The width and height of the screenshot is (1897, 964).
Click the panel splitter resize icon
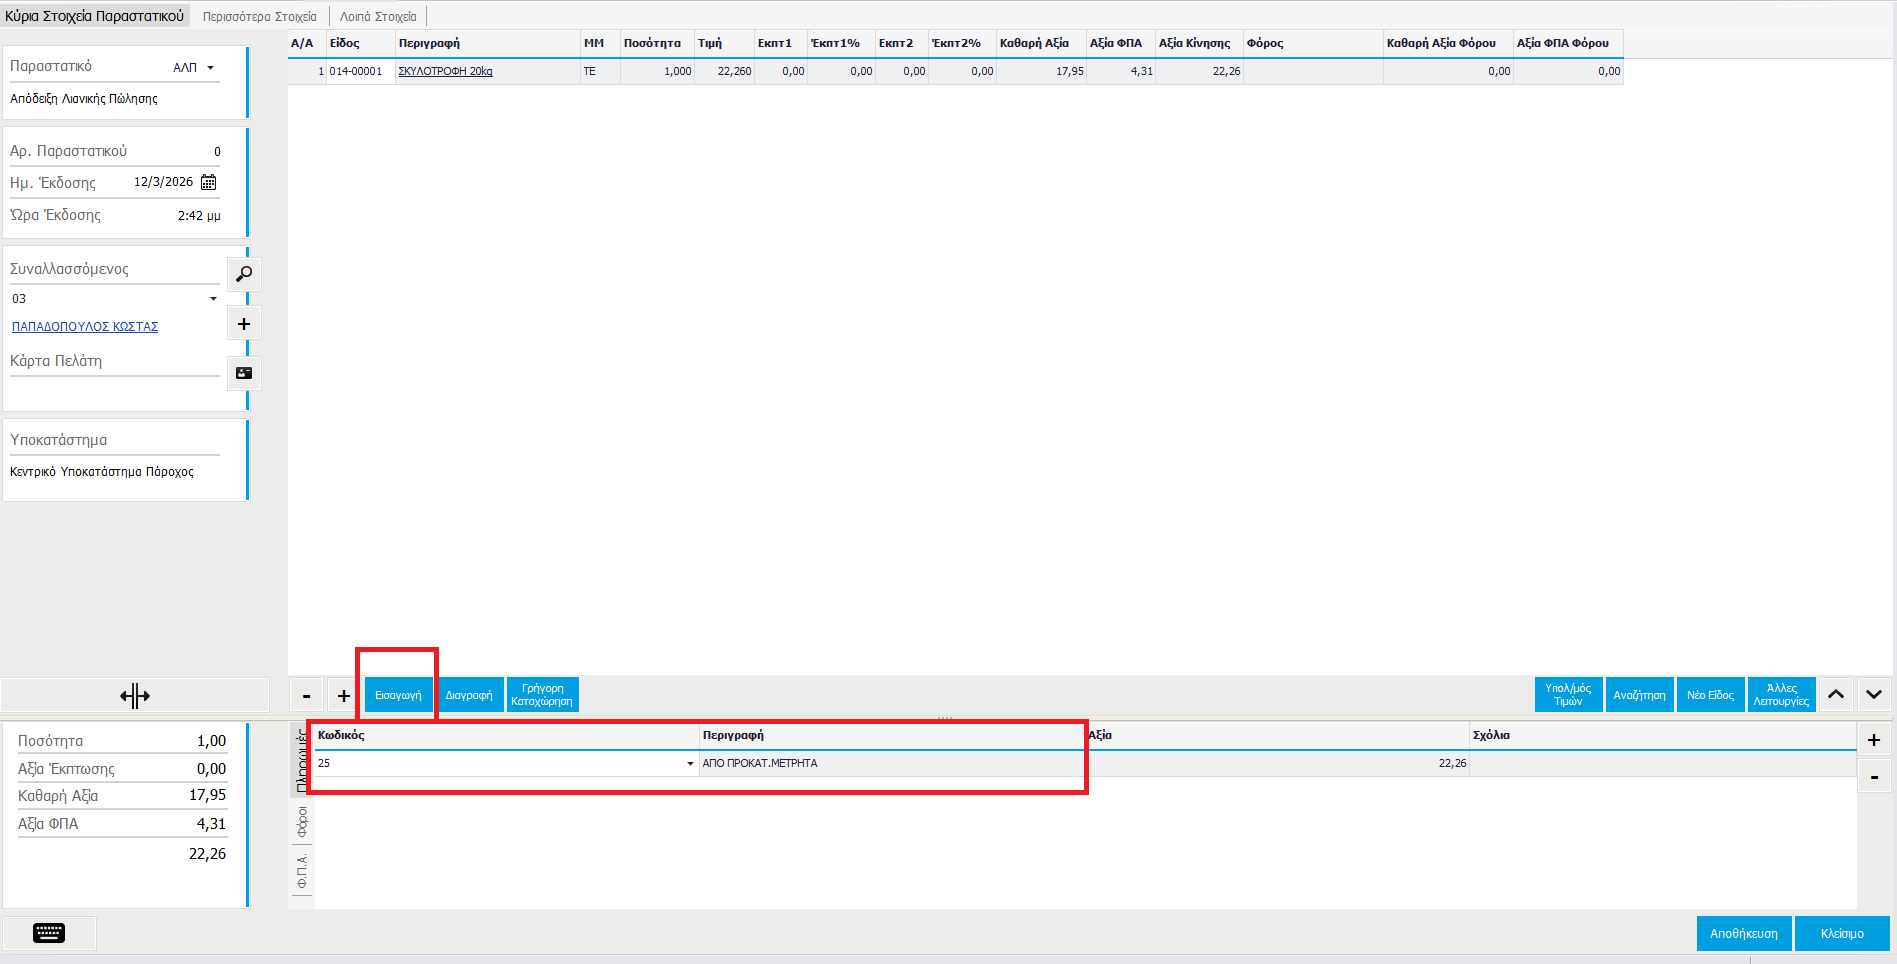coord(135,696)
